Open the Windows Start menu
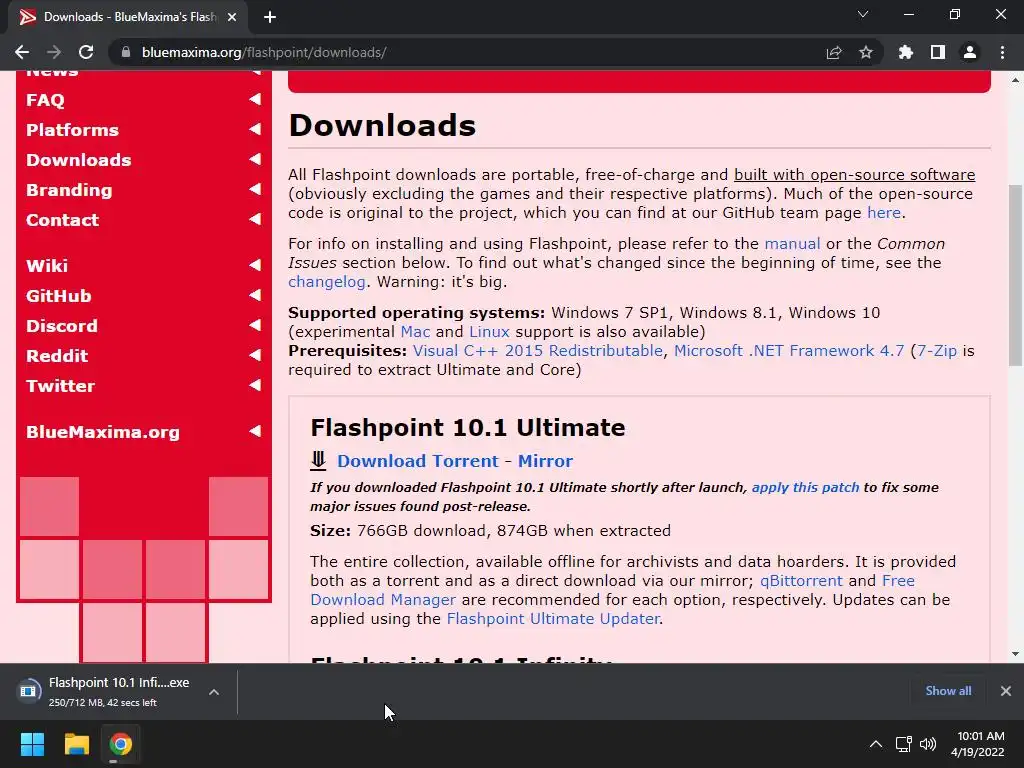Viewport: 1024px width, 768px height. pos(32,744)
